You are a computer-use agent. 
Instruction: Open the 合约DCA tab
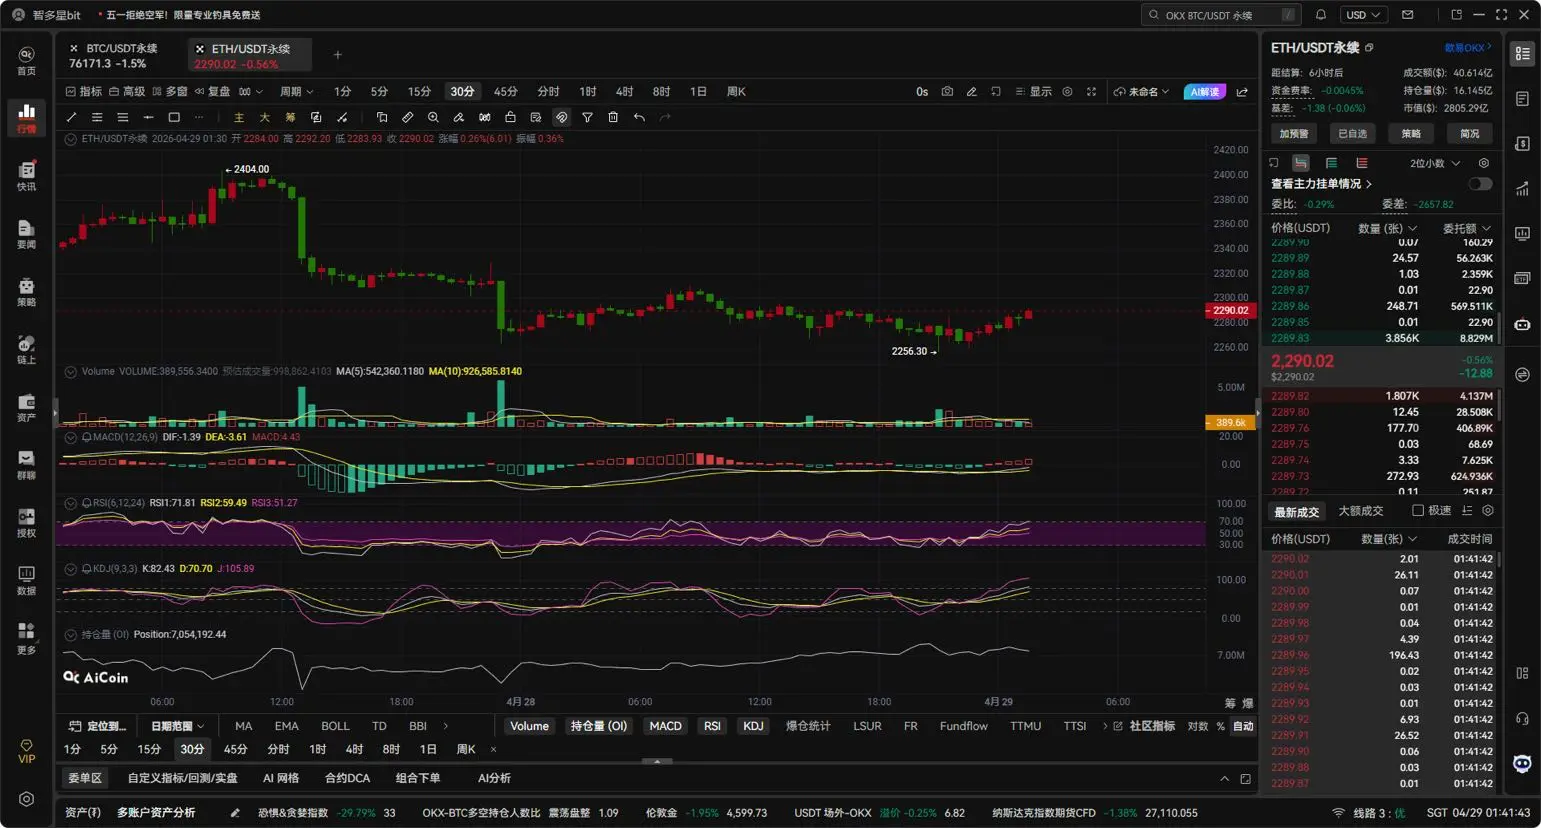(x=347, y=778)
